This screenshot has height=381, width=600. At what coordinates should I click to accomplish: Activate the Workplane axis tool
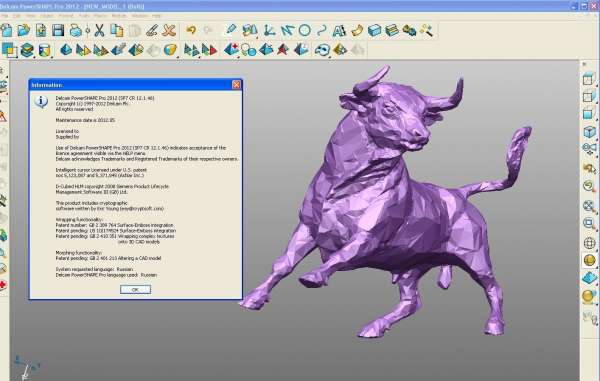(x=269, y=30)
